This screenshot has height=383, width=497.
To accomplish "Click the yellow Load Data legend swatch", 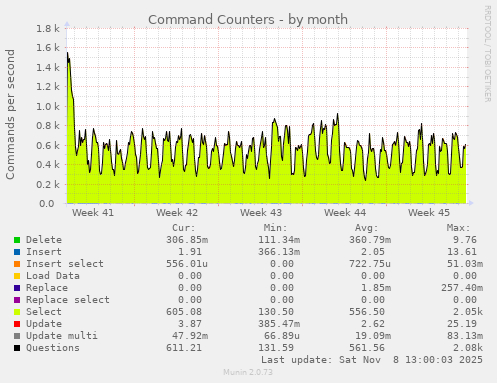I will click(17, 276).
